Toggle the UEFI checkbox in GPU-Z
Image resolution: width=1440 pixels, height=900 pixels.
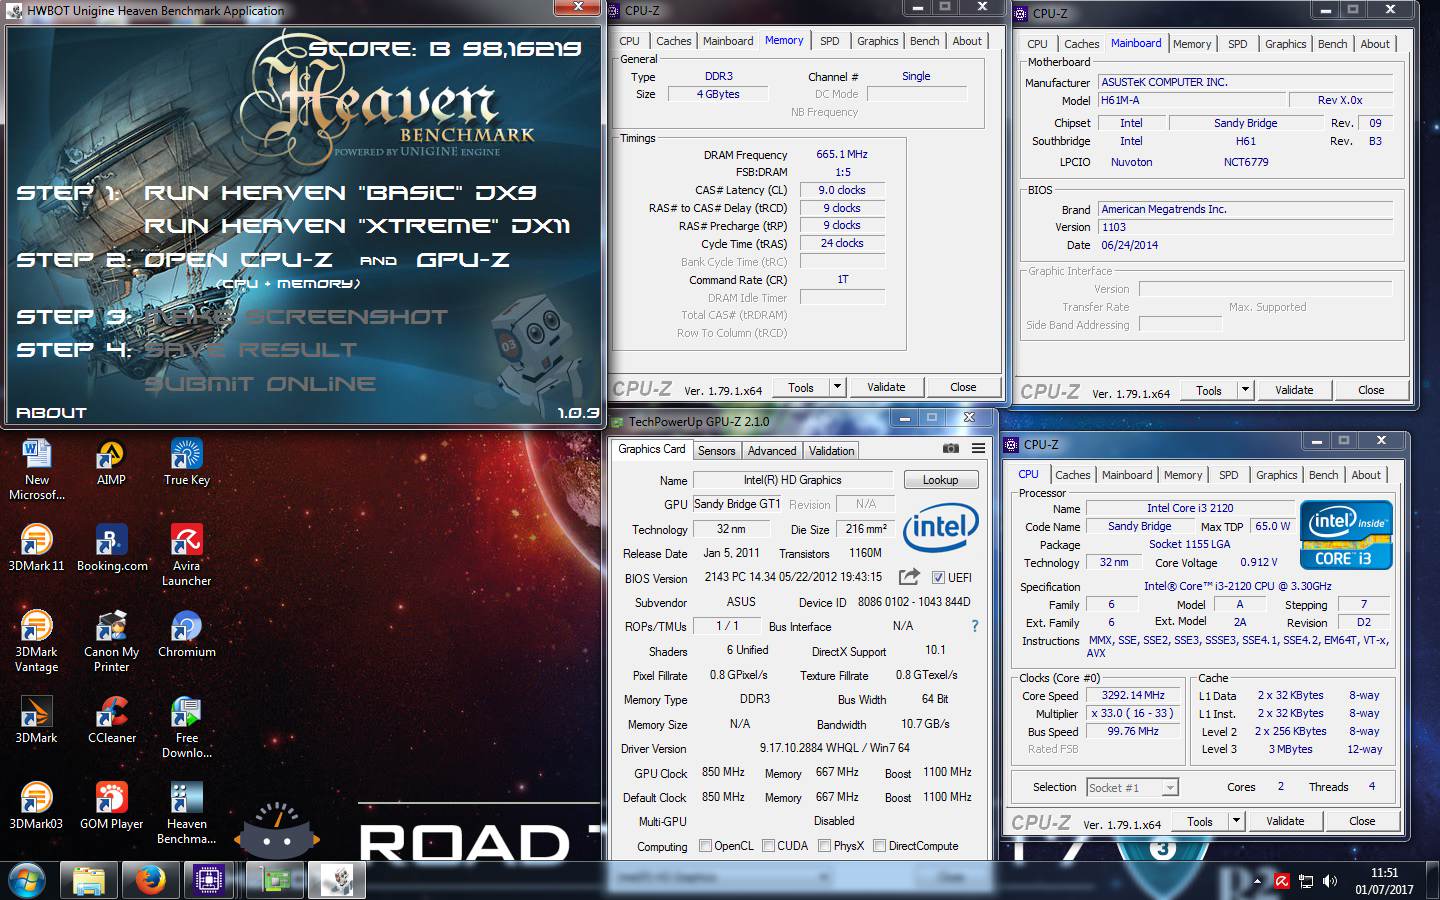point(938,577)
